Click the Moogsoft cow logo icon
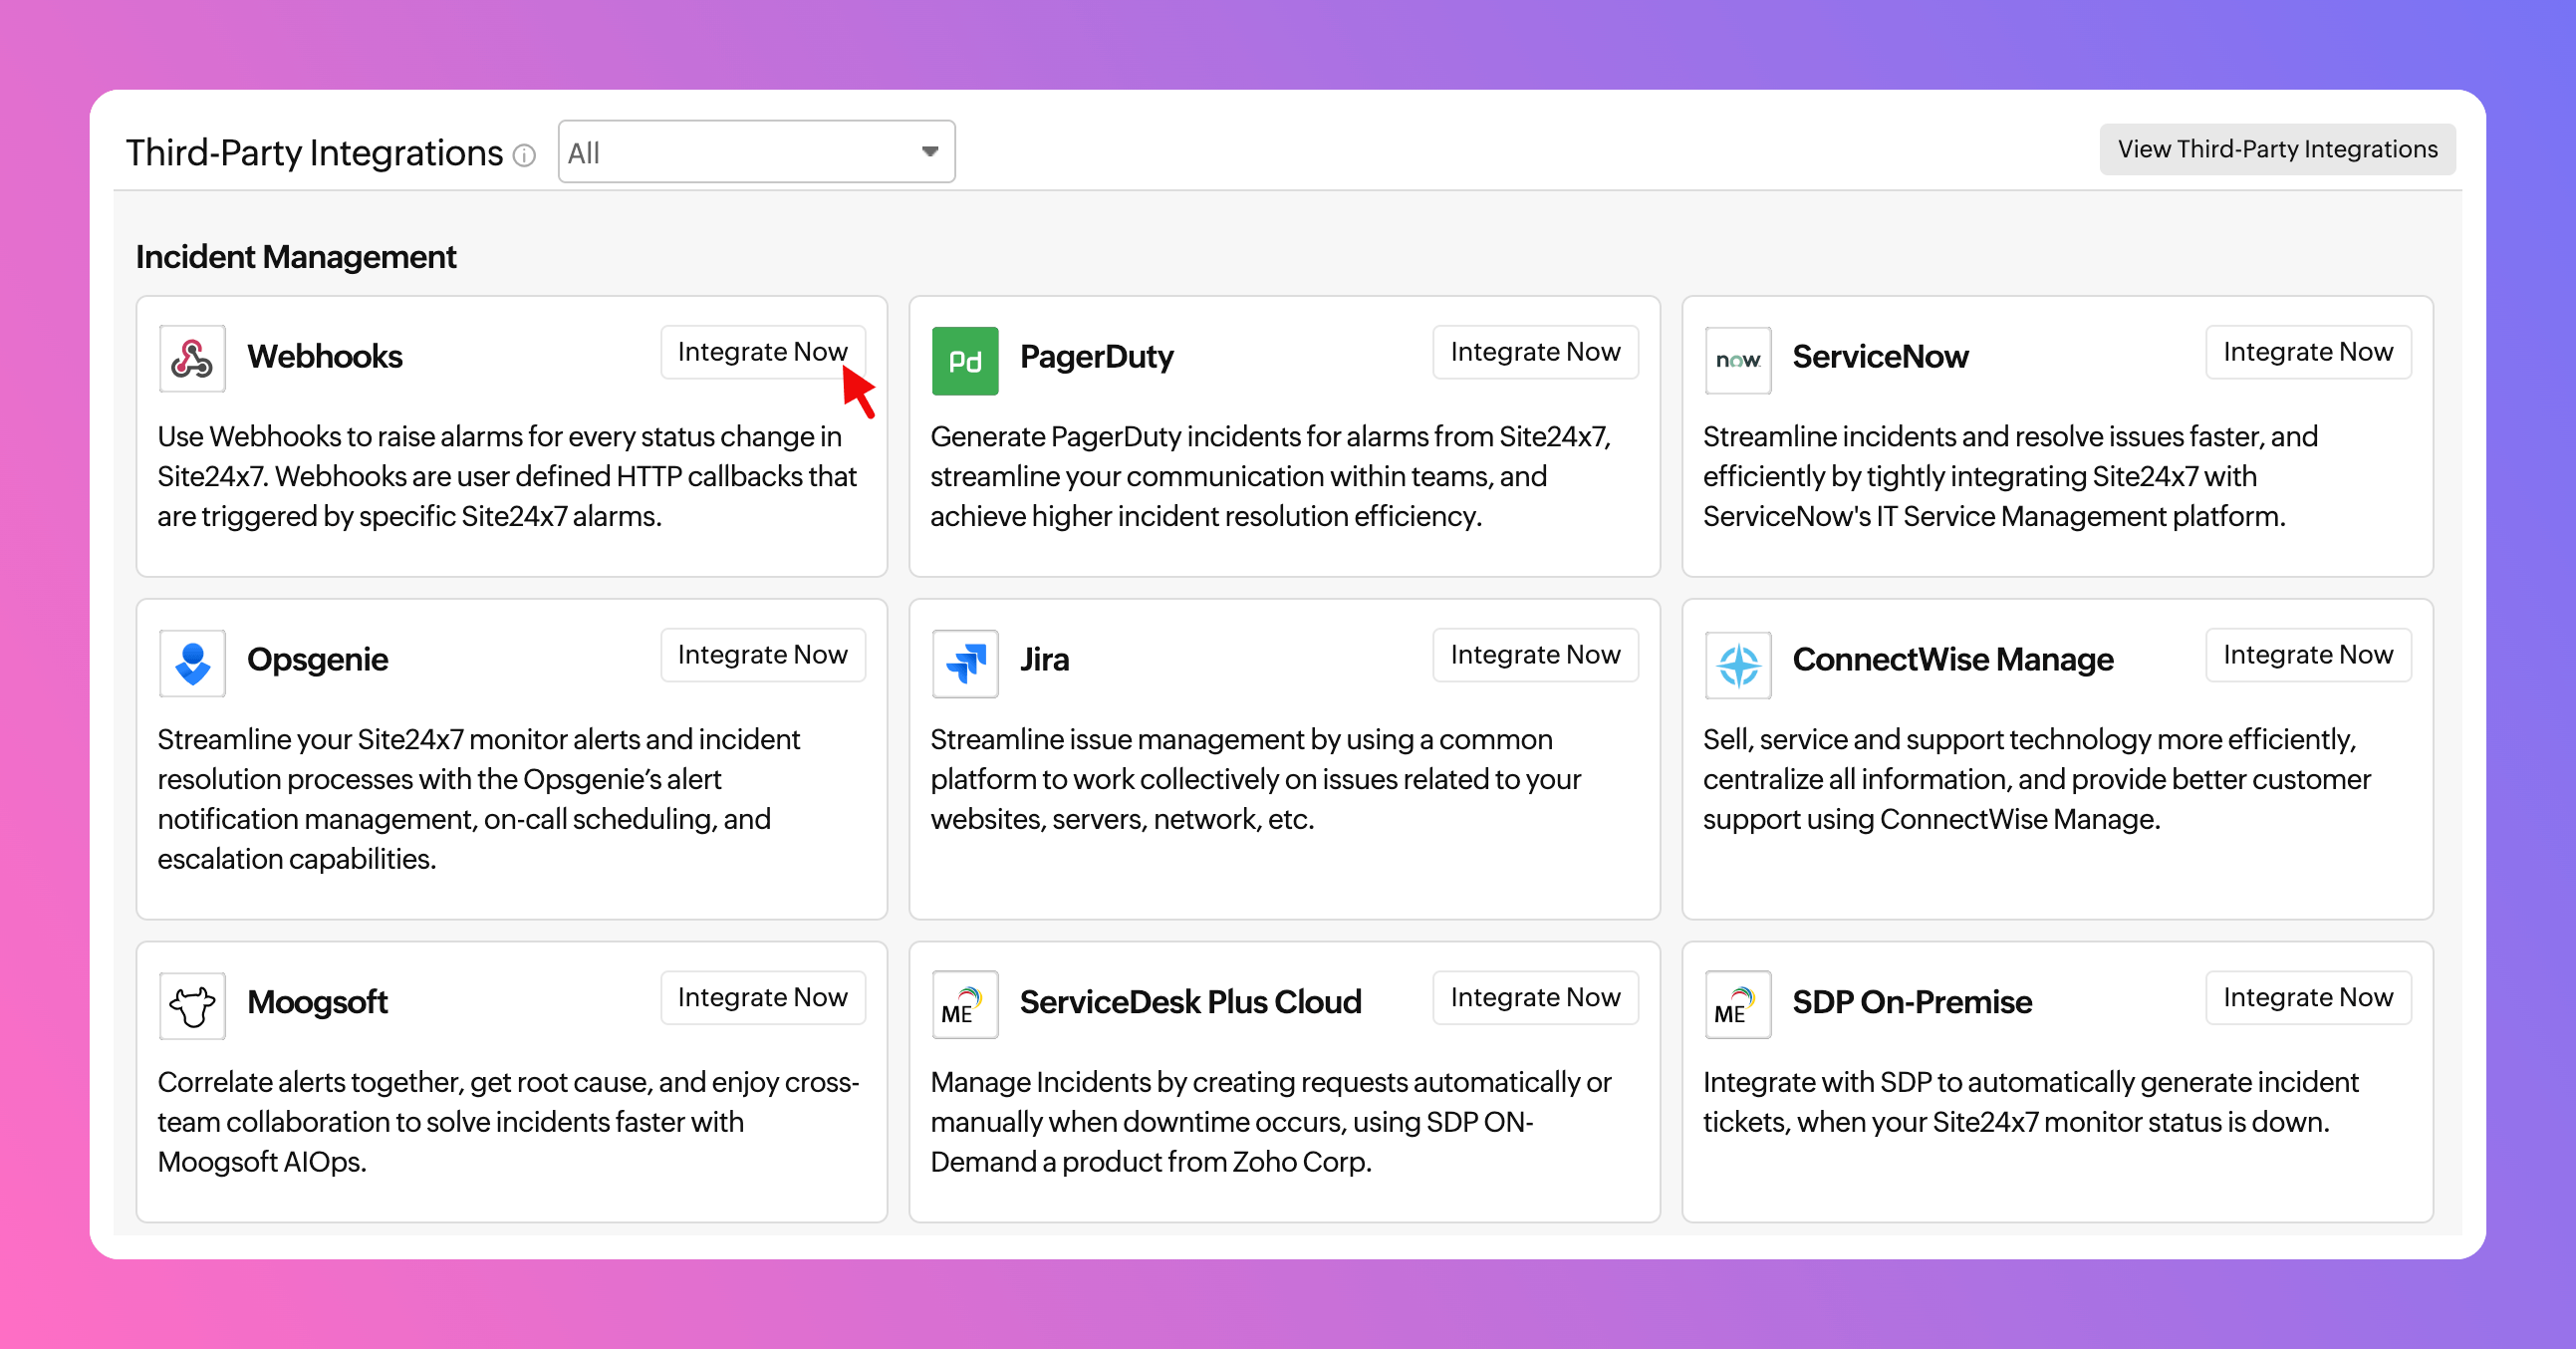Viewport: 2576px width, 1349px height. 191,1005
